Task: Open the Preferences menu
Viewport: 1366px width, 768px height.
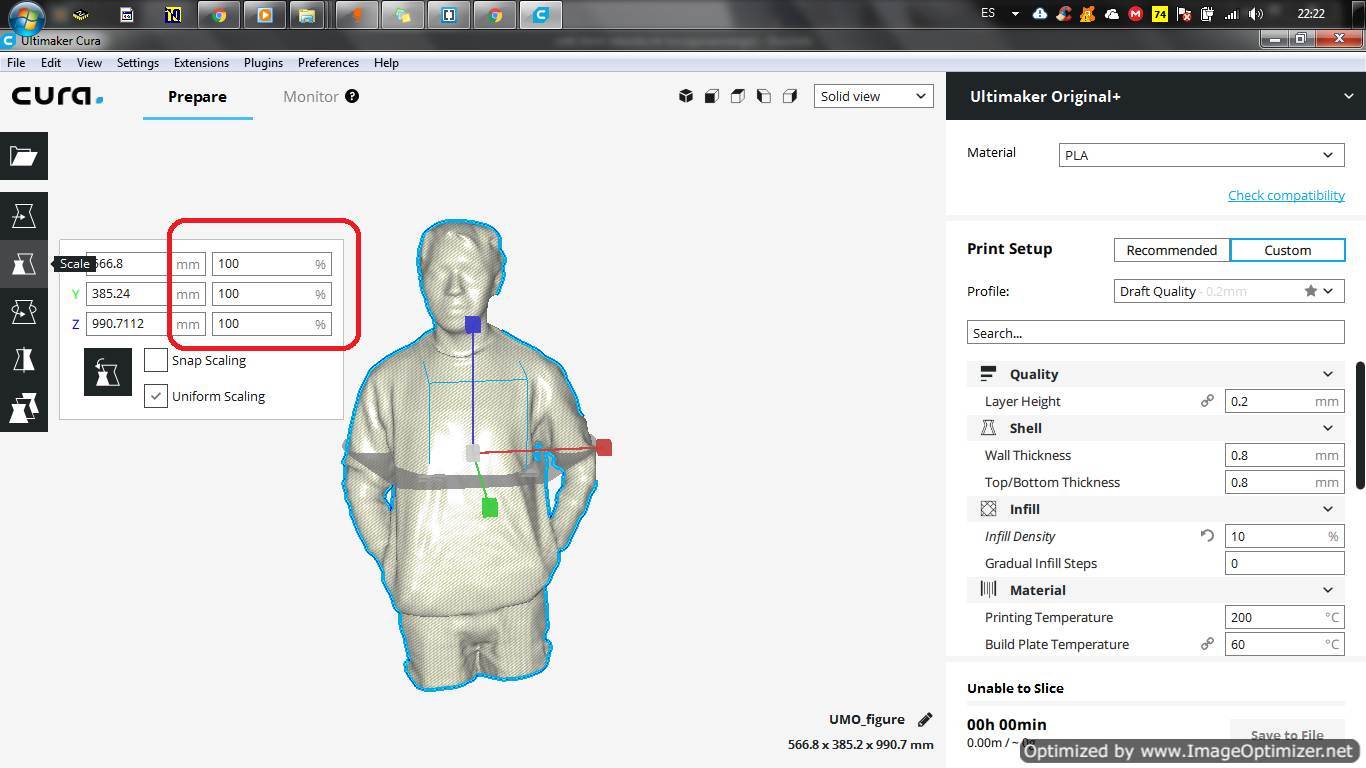Action: pyautogui.click(x=328, y=62)
